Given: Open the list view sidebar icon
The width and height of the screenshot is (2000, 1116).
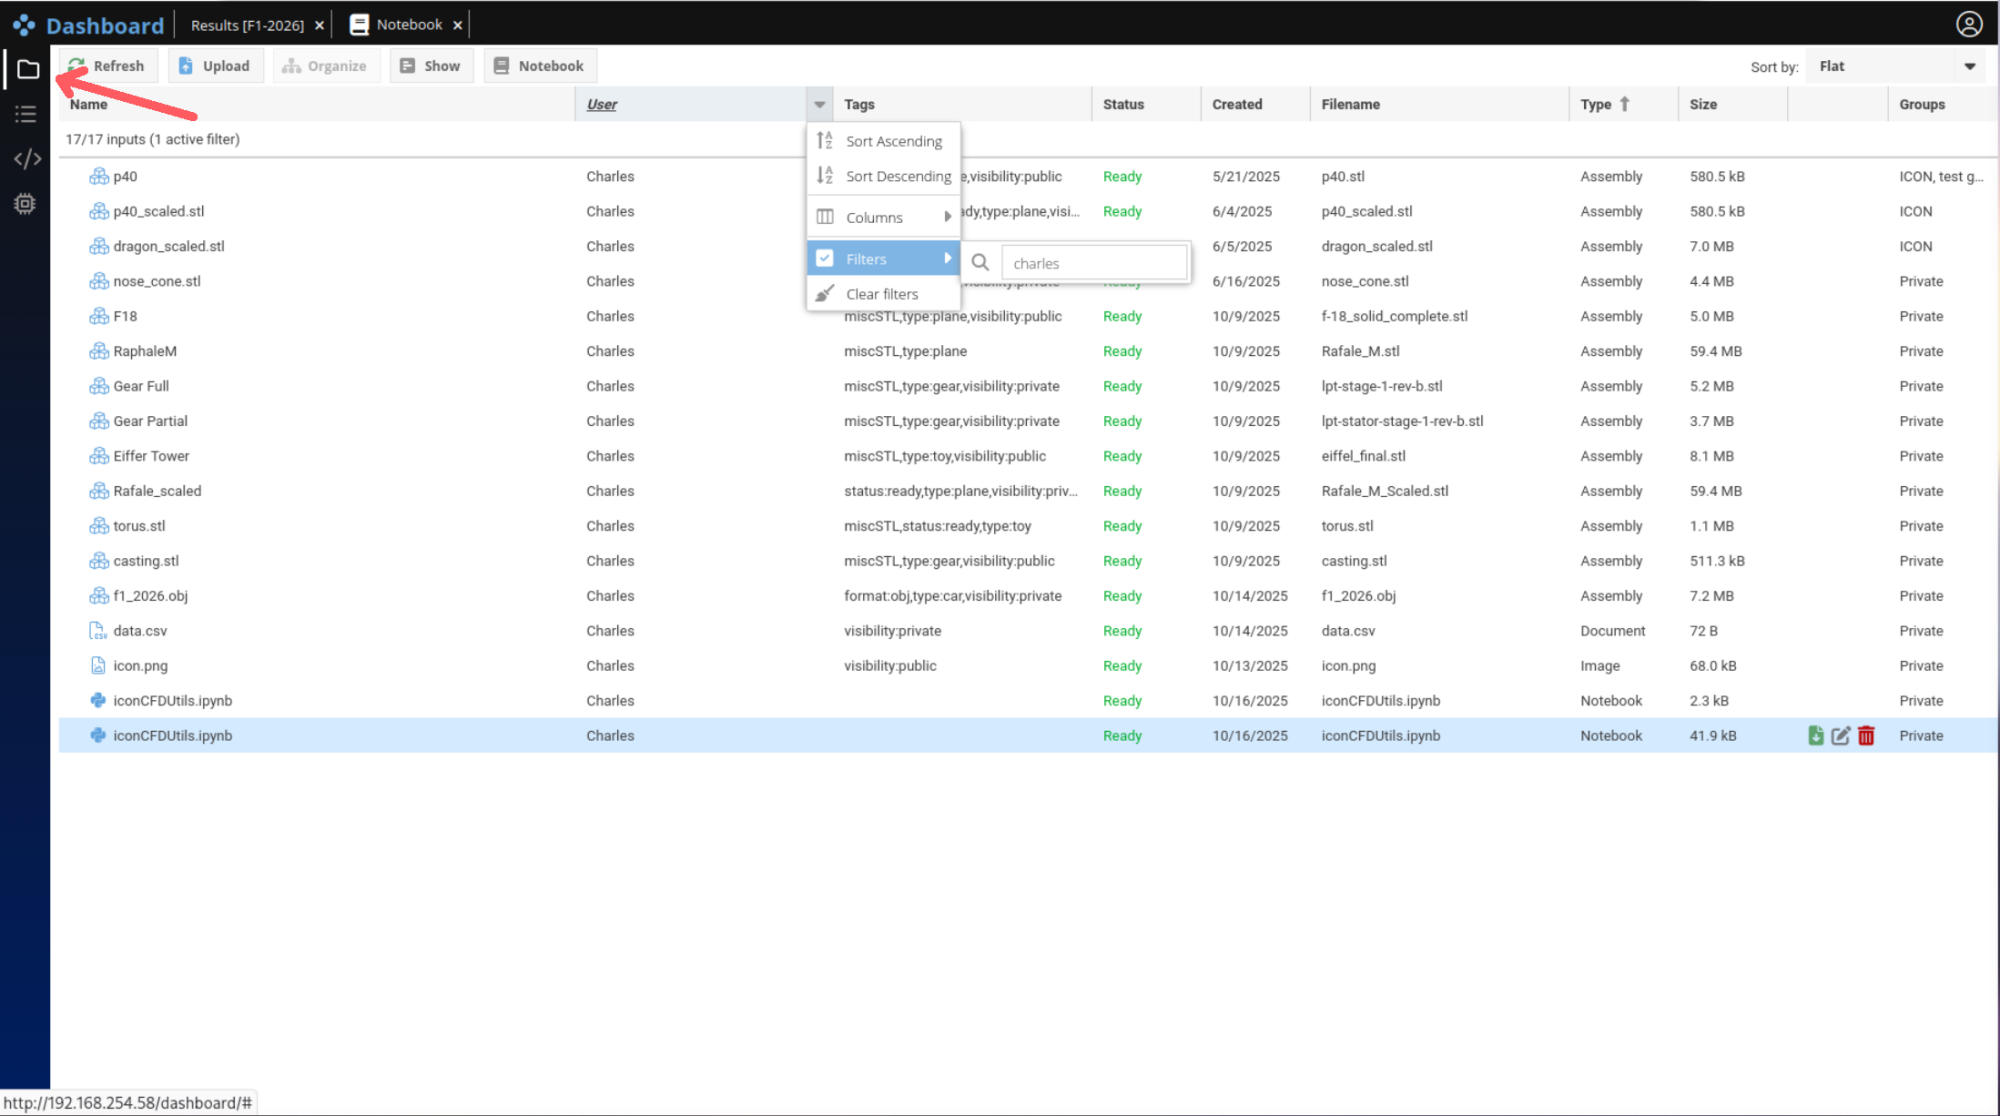Looking at the screenshot, I should tap(26, 115).
